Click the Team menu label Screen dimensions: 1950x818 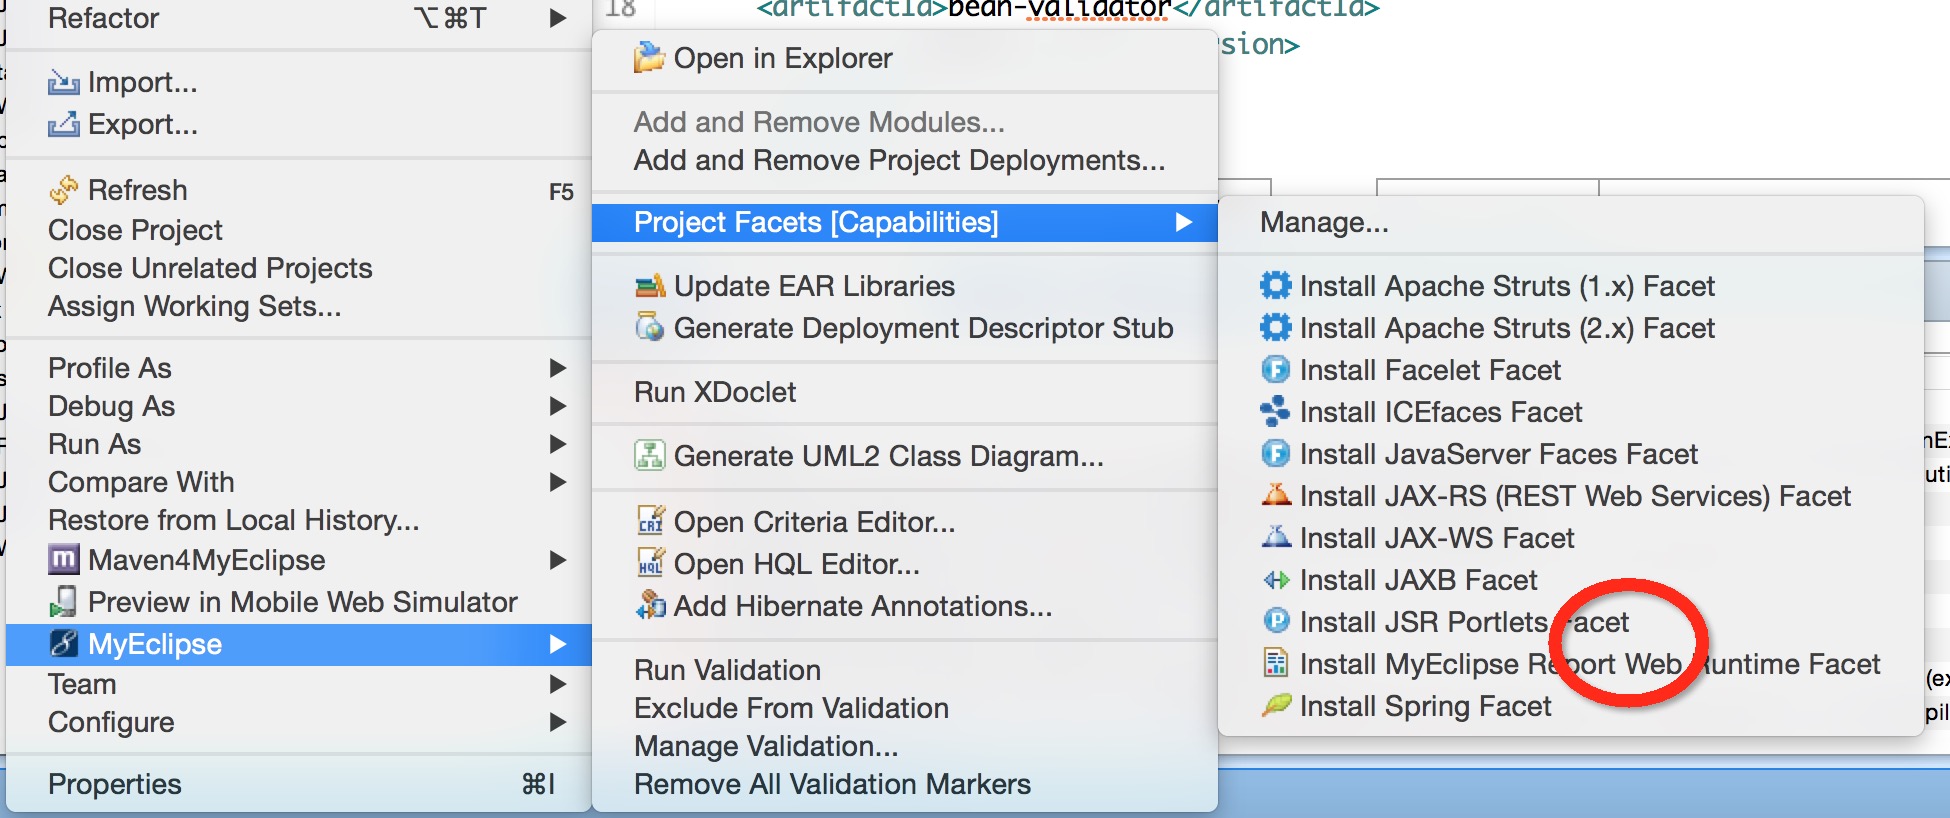82,684
